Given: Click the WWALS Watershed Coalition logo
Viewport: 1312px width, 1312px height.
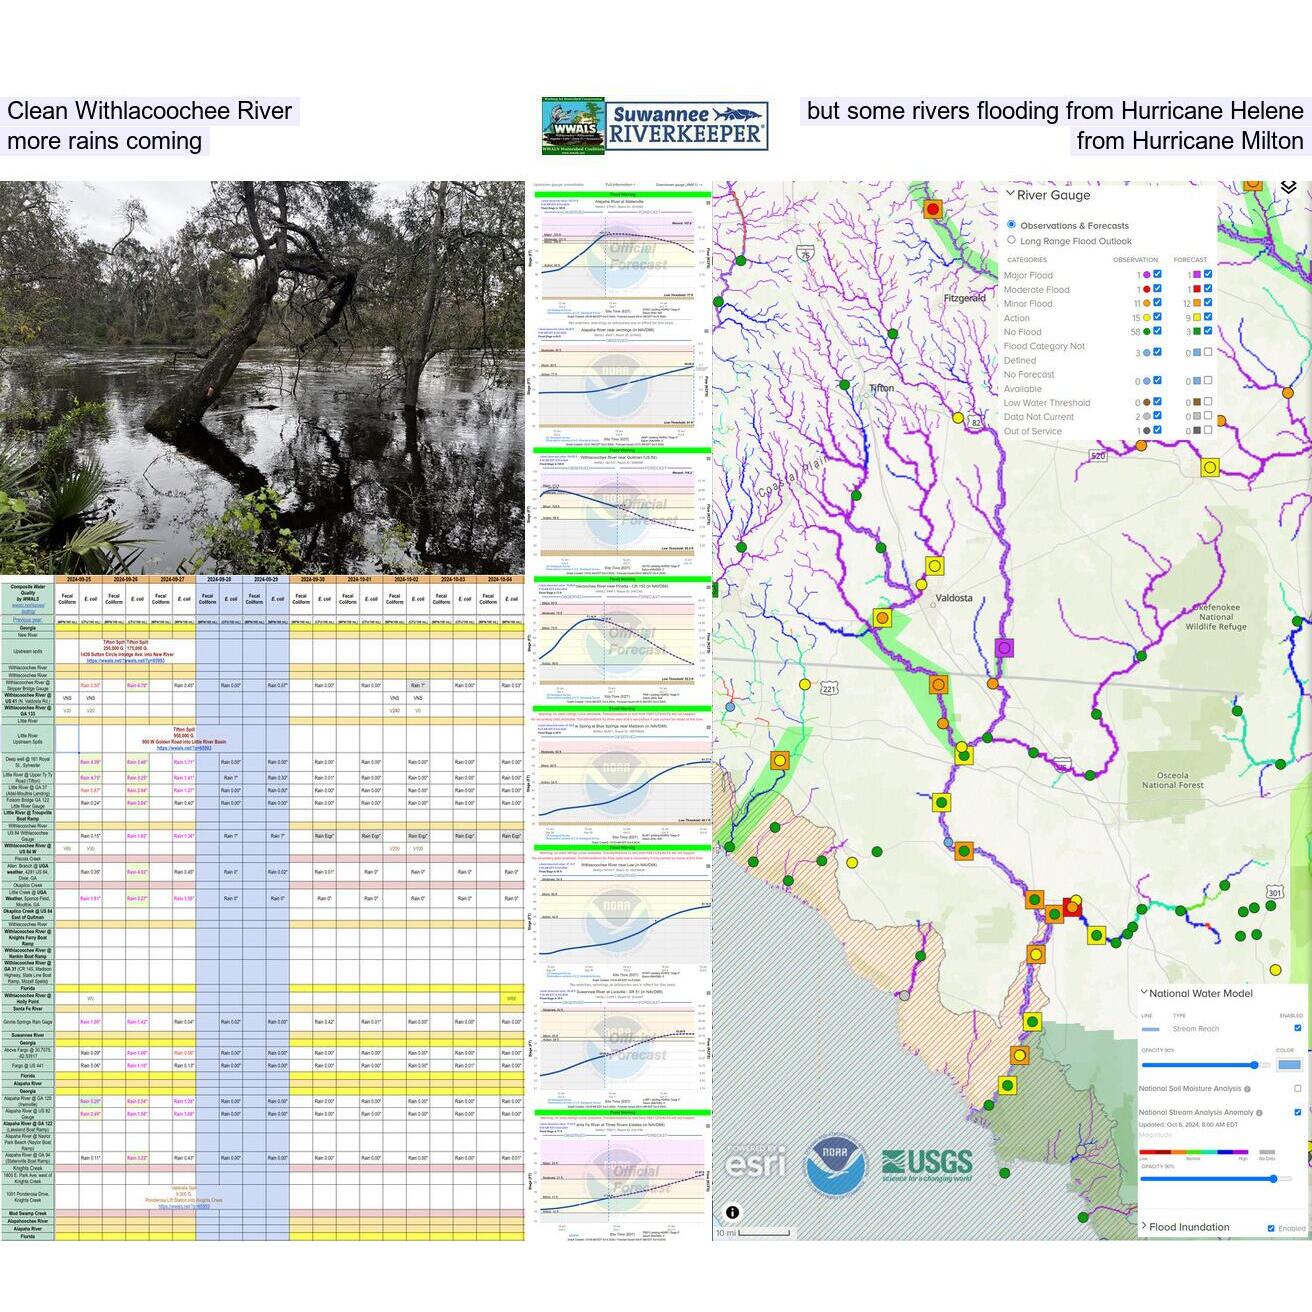Looking at the screenshot, I should [574, 126].
